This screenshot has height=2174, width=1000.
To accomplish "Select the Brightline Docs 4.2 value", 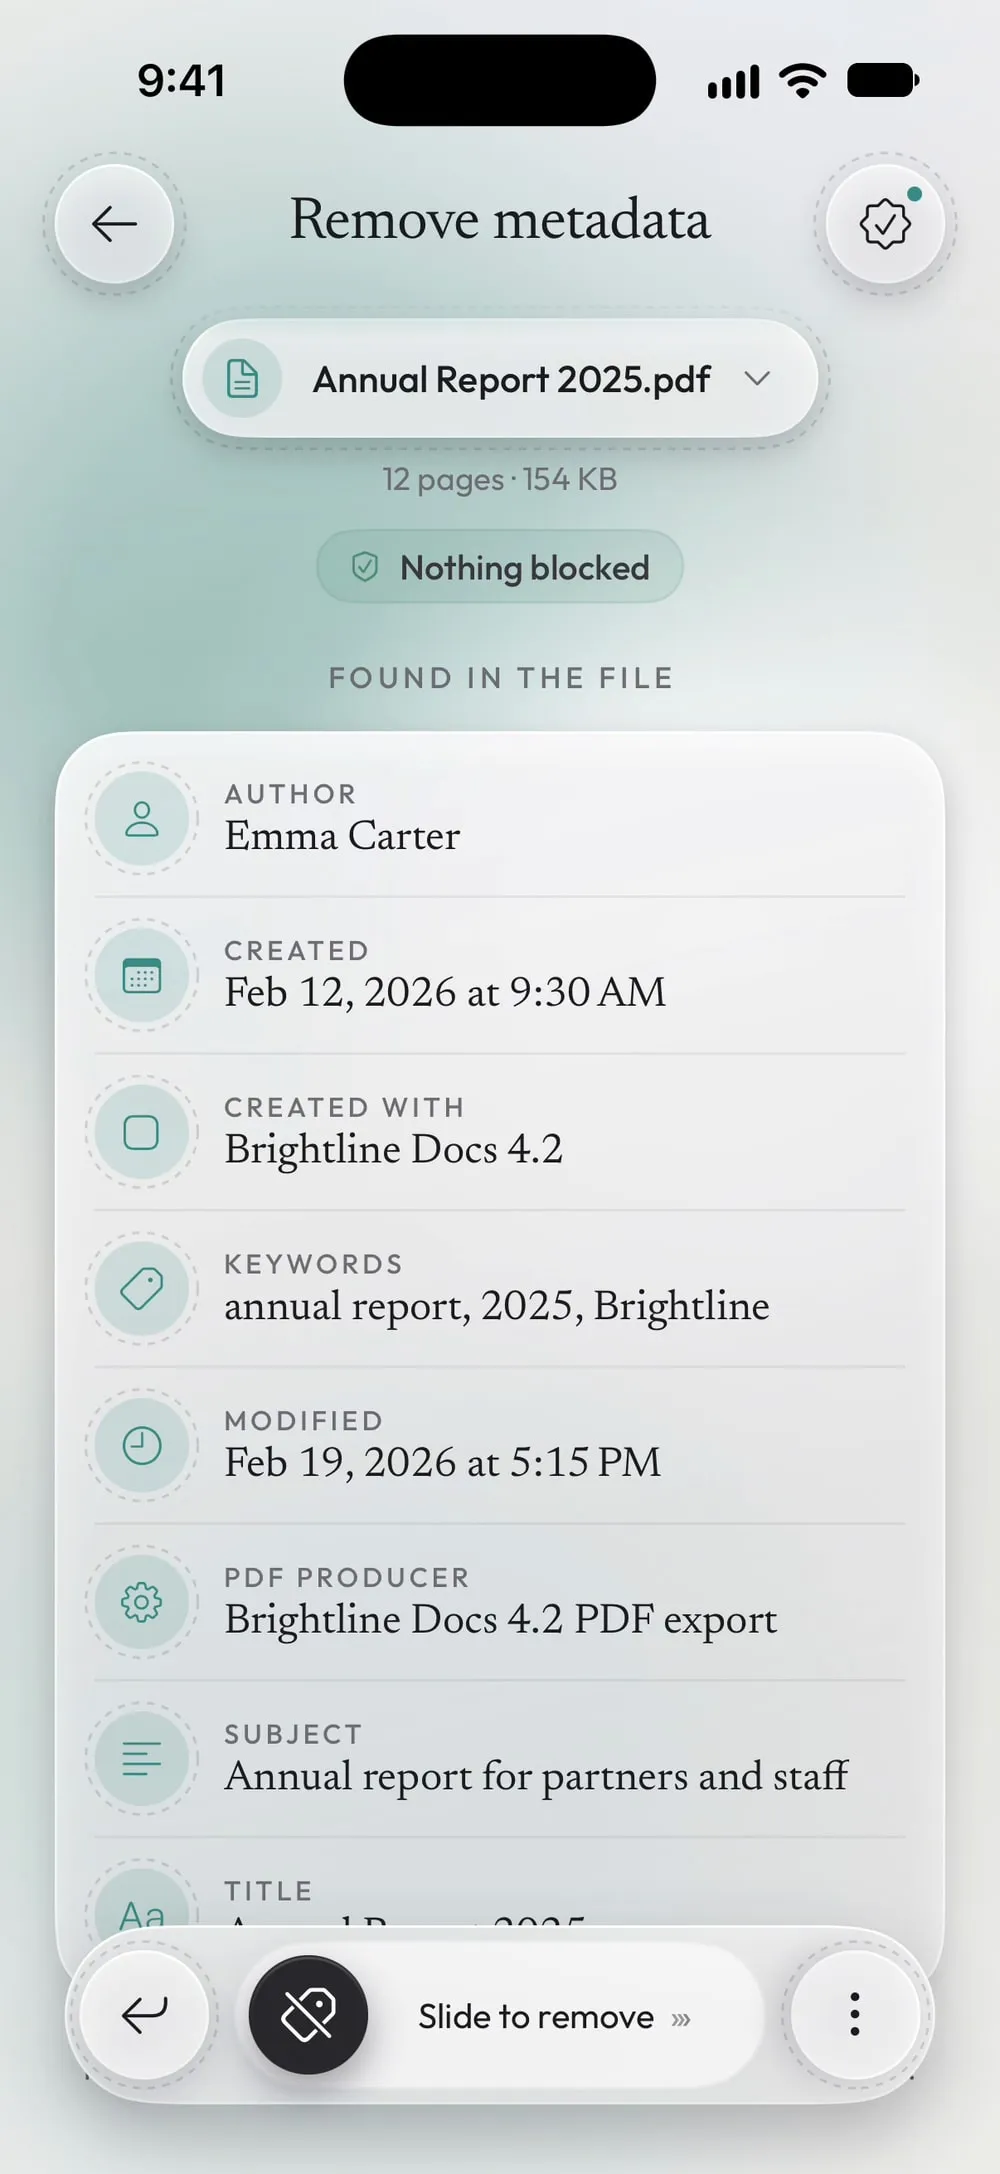I will pyautogui.click(x=393, y=1150).
